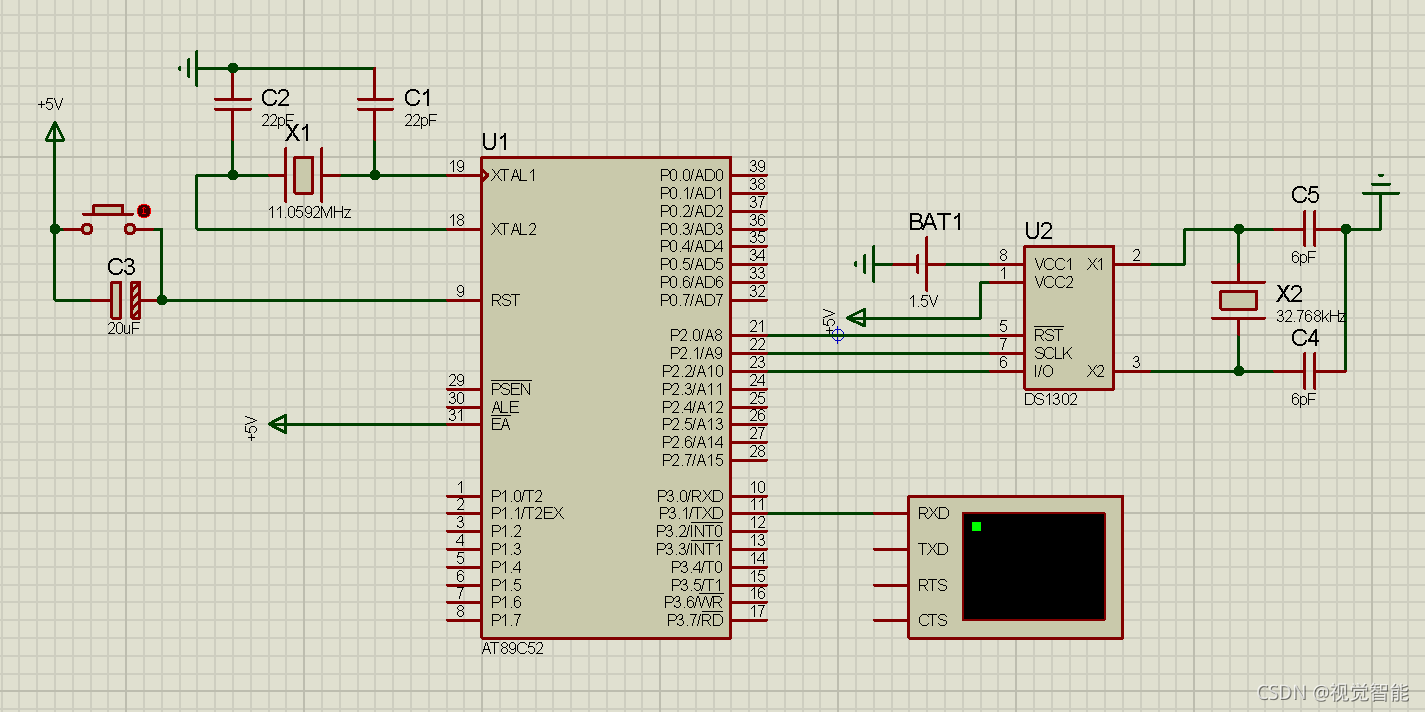The width and height of the screenshot is (1425, 712).
Task: Click the 11.0592MHz frequency label
Action: [x=310, y=212]
